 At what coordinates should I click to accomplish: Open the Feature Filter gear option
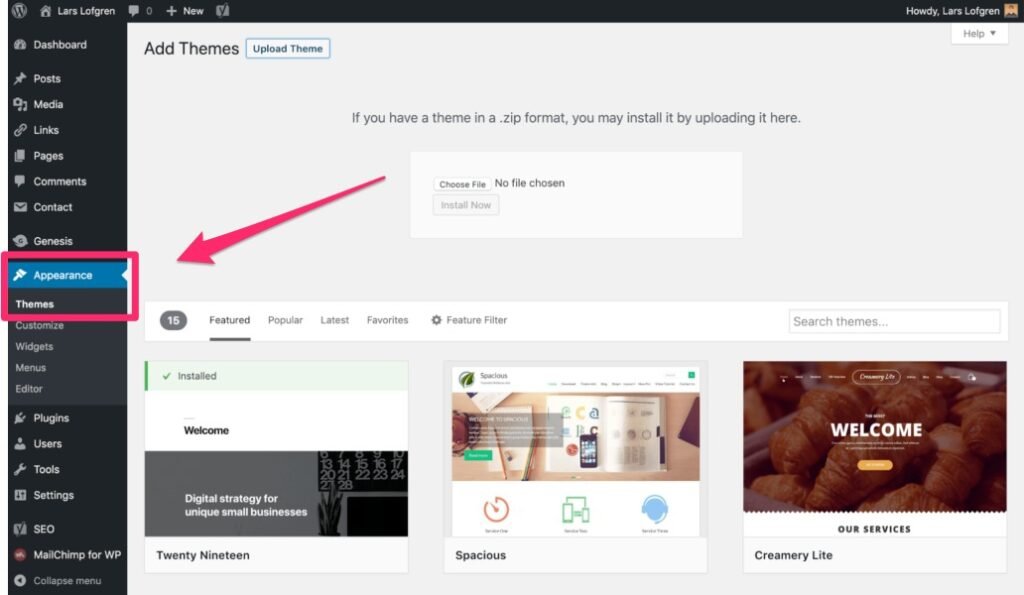(x=469, y=320)
